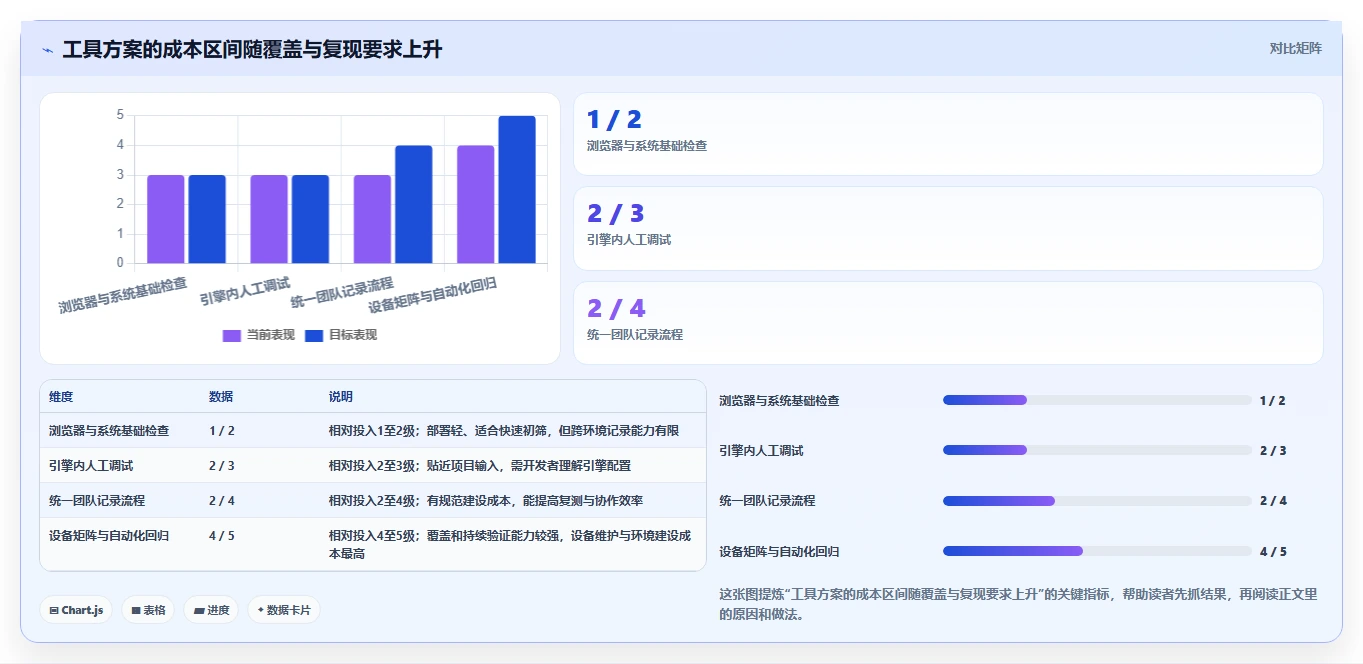Select the 进度 tag chip
The image size is (1363, 664).
click(211, 610)
